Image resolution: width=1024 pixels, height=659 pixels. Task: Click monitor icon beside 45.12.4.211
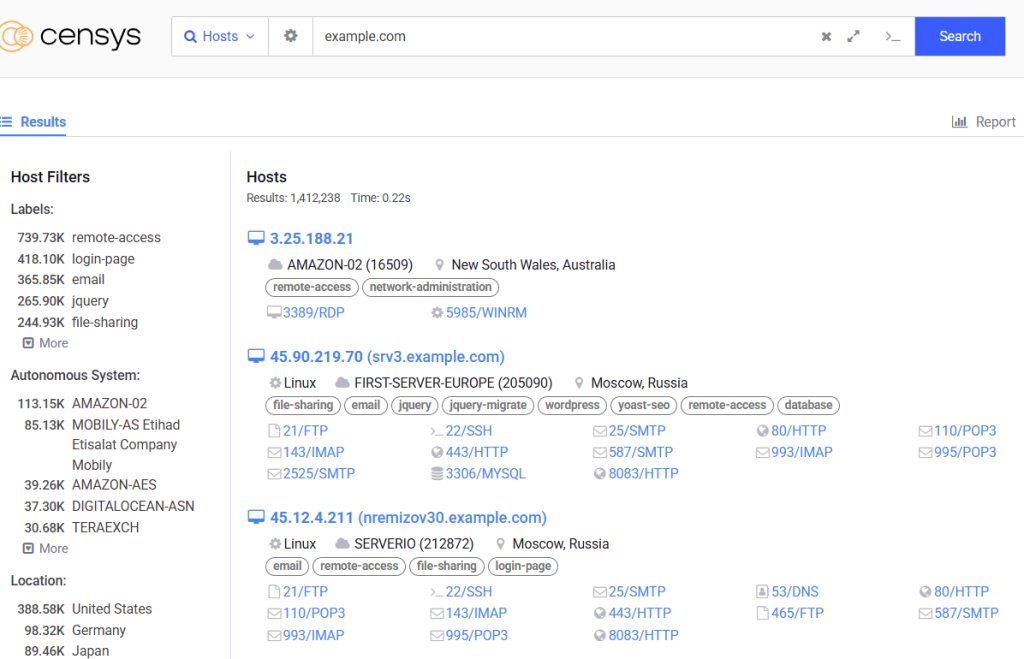pos(256,517)
